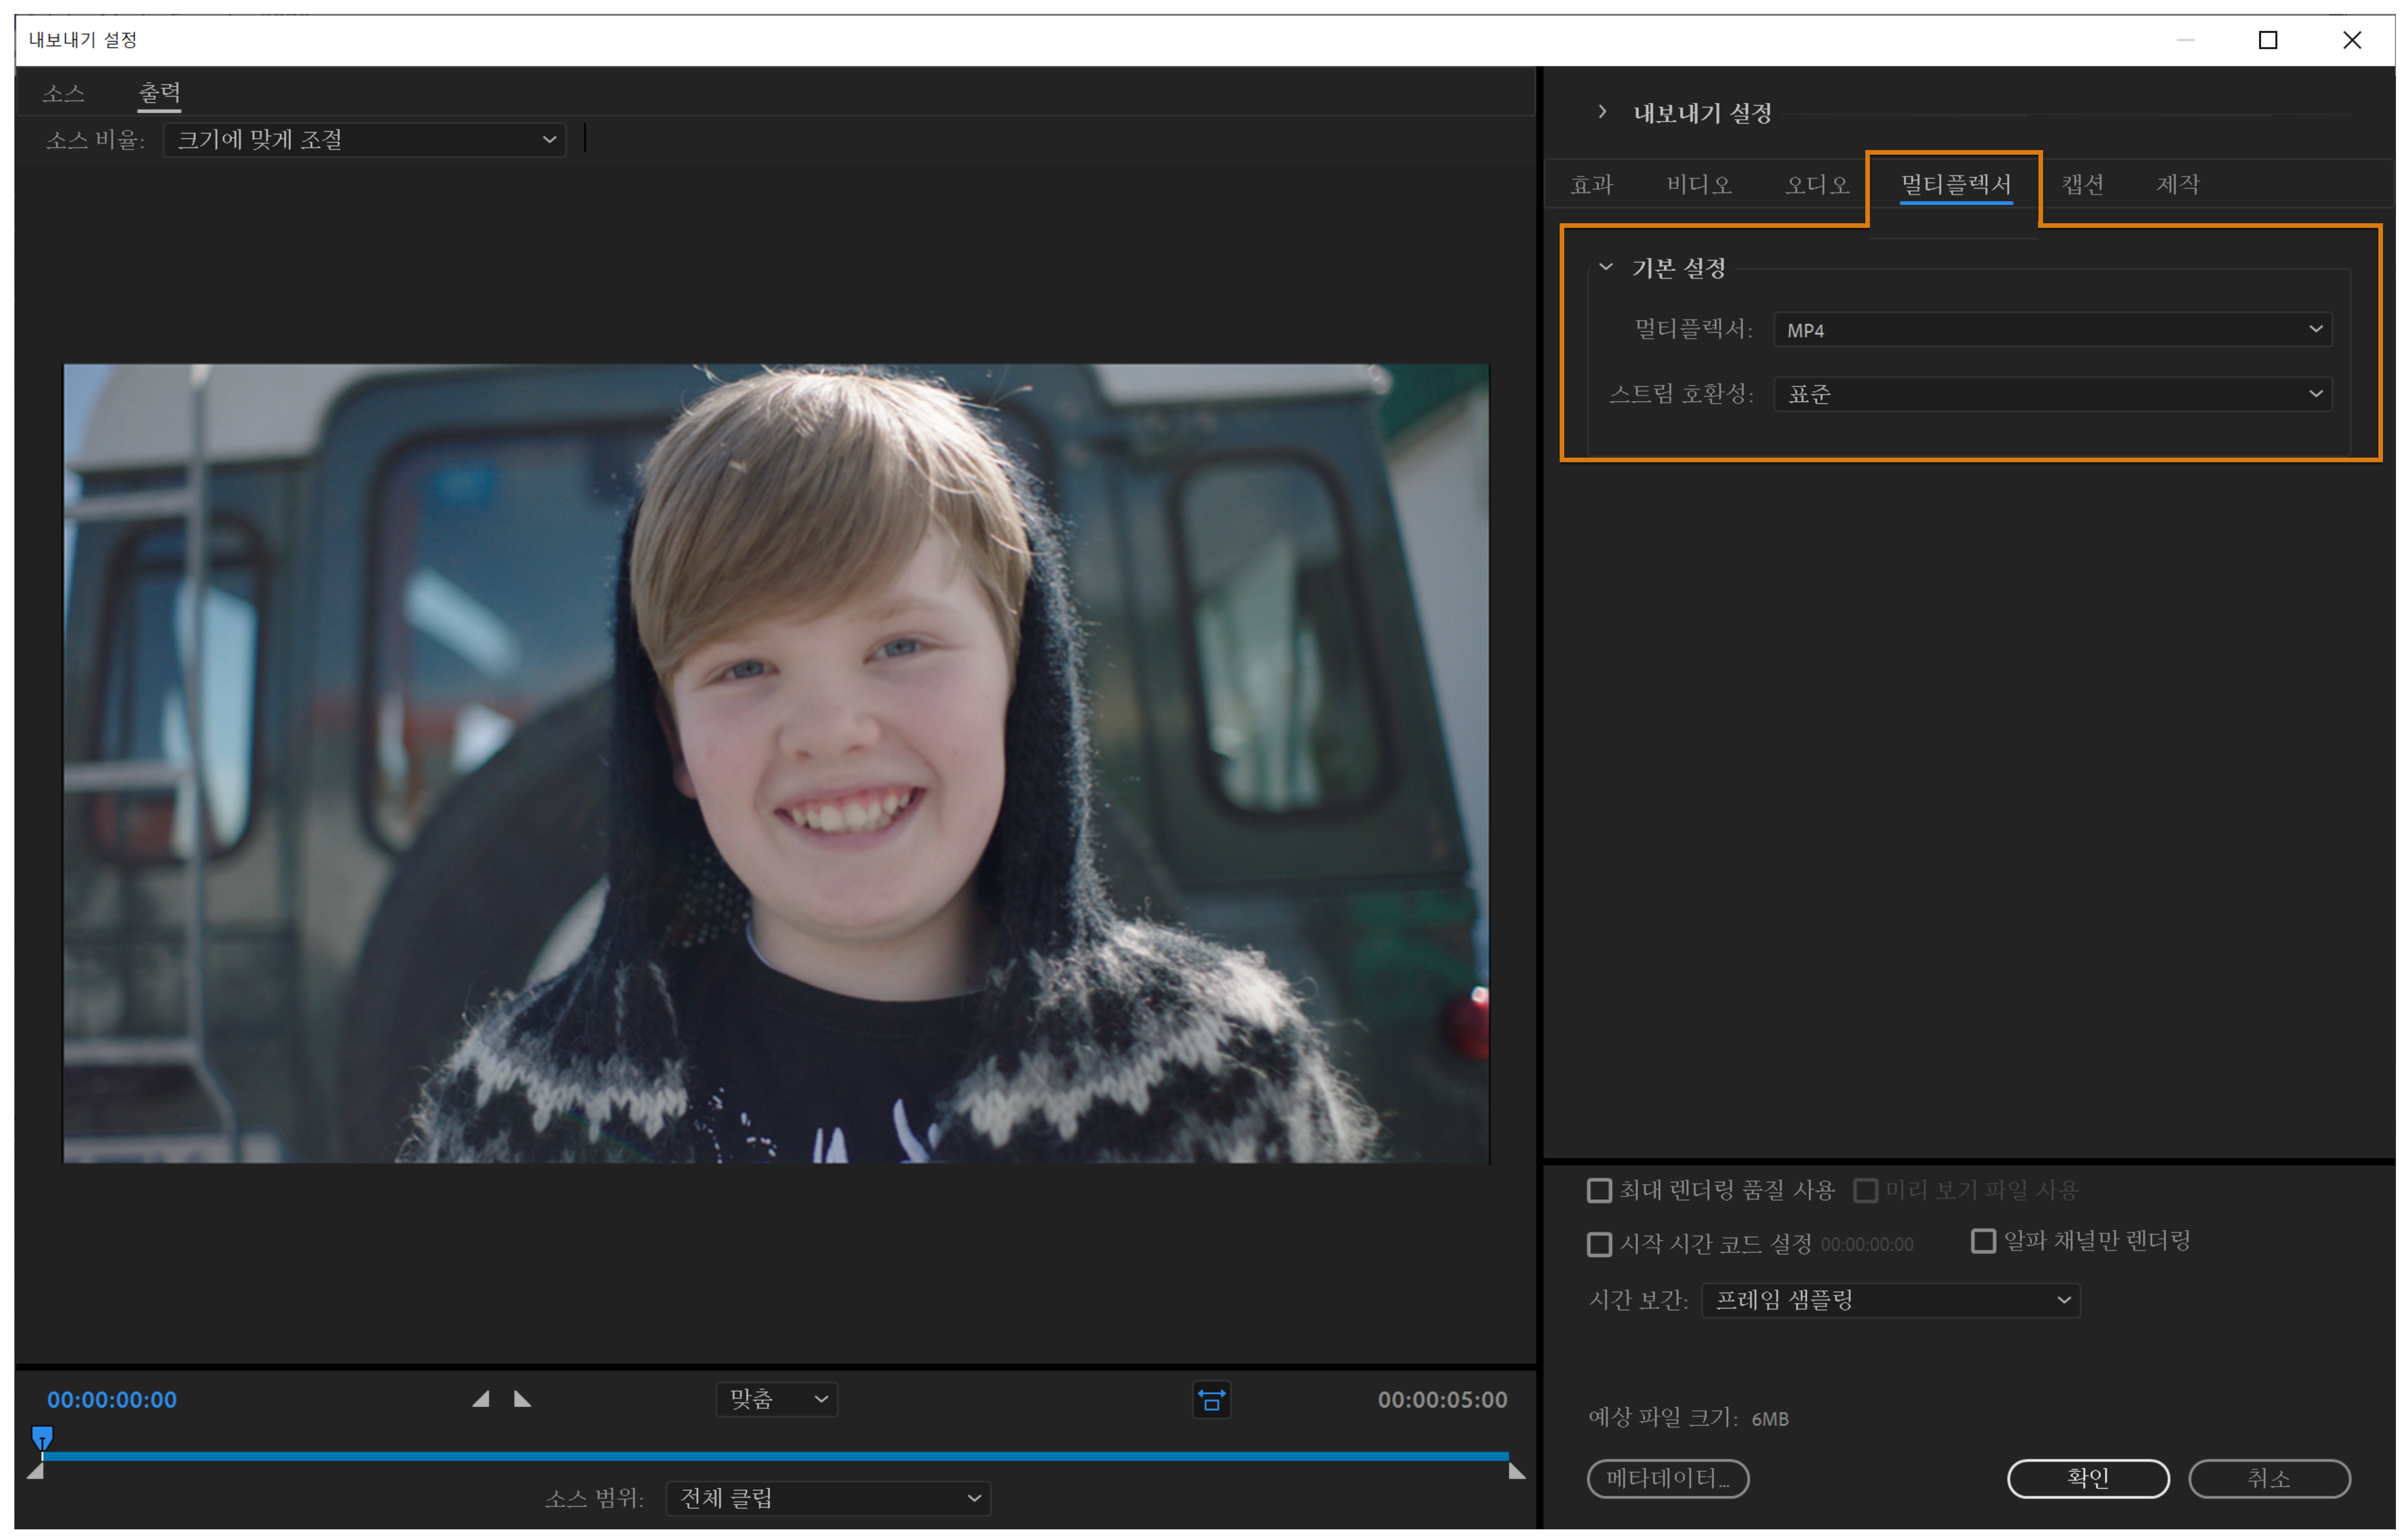
Task: Close the 내보내기 설정 dialog
Action: coord(2351,40)
